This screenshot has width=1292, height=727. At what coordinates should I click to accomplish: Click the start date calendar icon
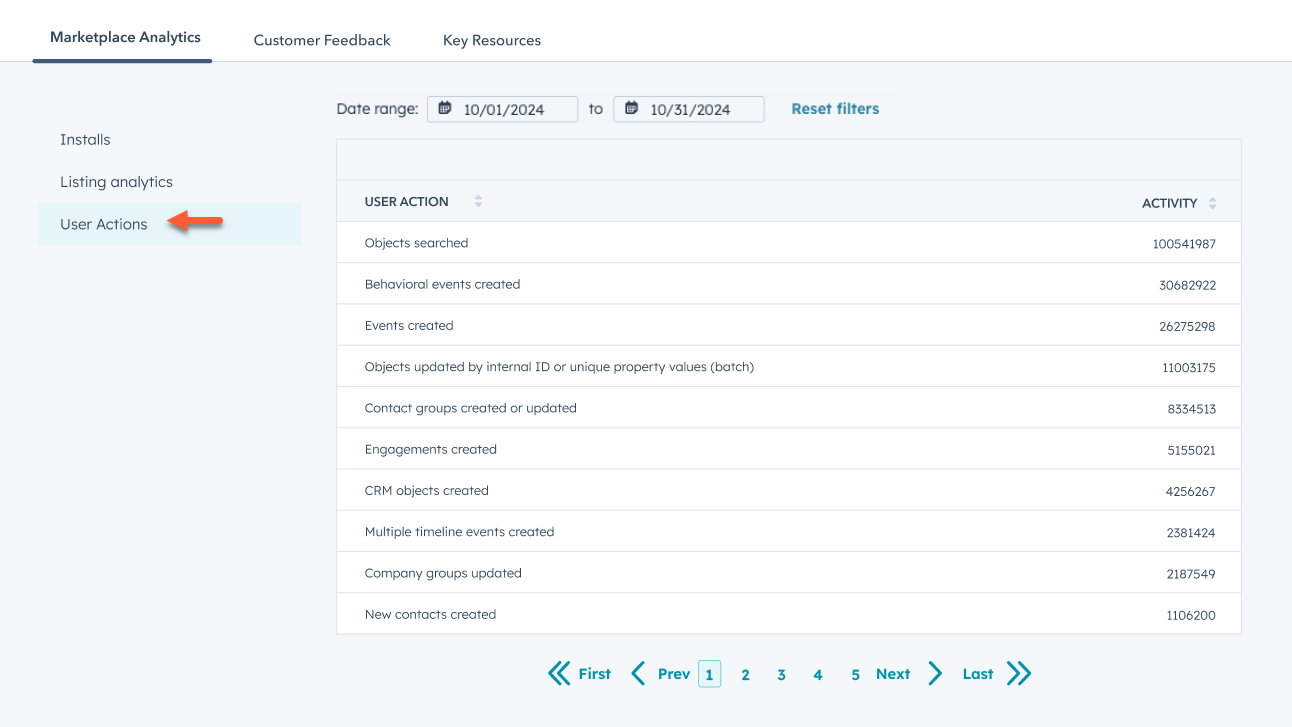445,109
